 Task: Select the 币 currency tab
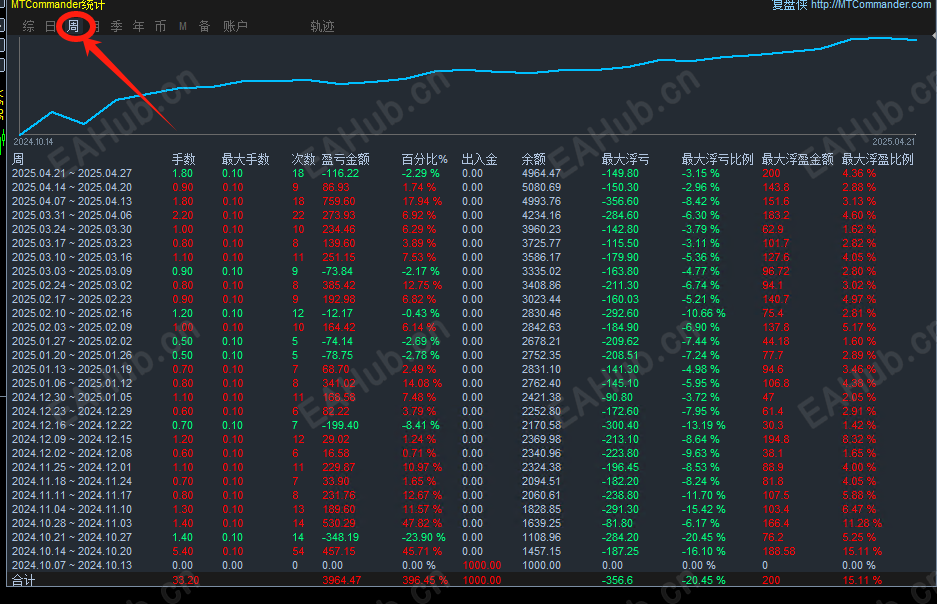(x=160, y=26)
